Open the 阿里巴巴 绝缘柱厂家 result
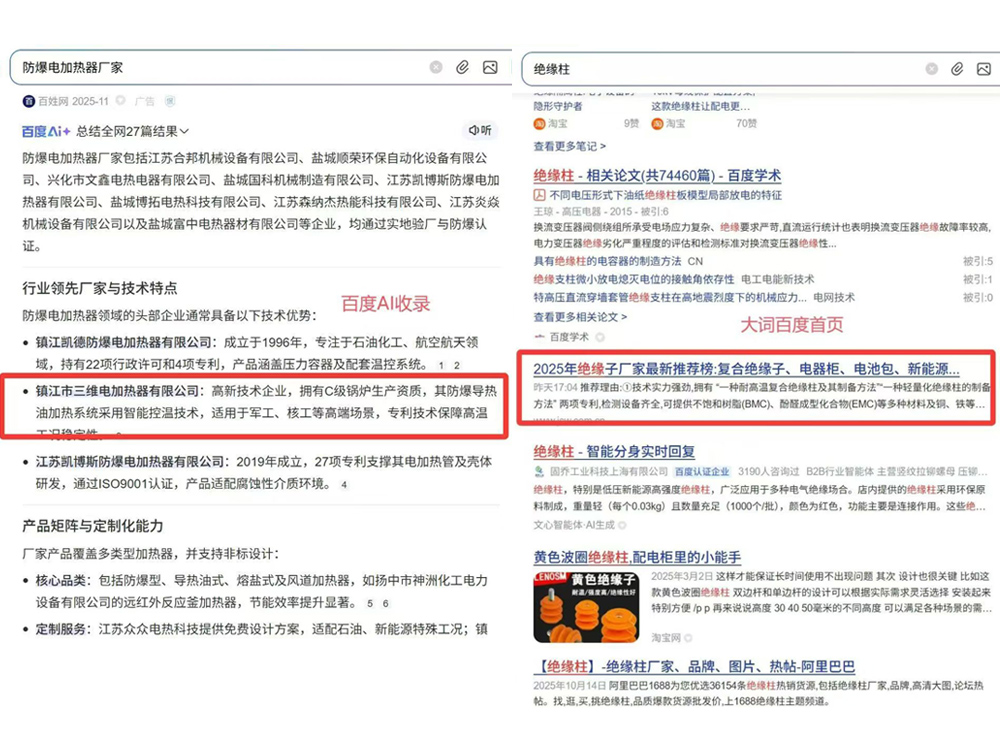The height and width of the screenshot is (750, 1000). [x=694, y=666]
